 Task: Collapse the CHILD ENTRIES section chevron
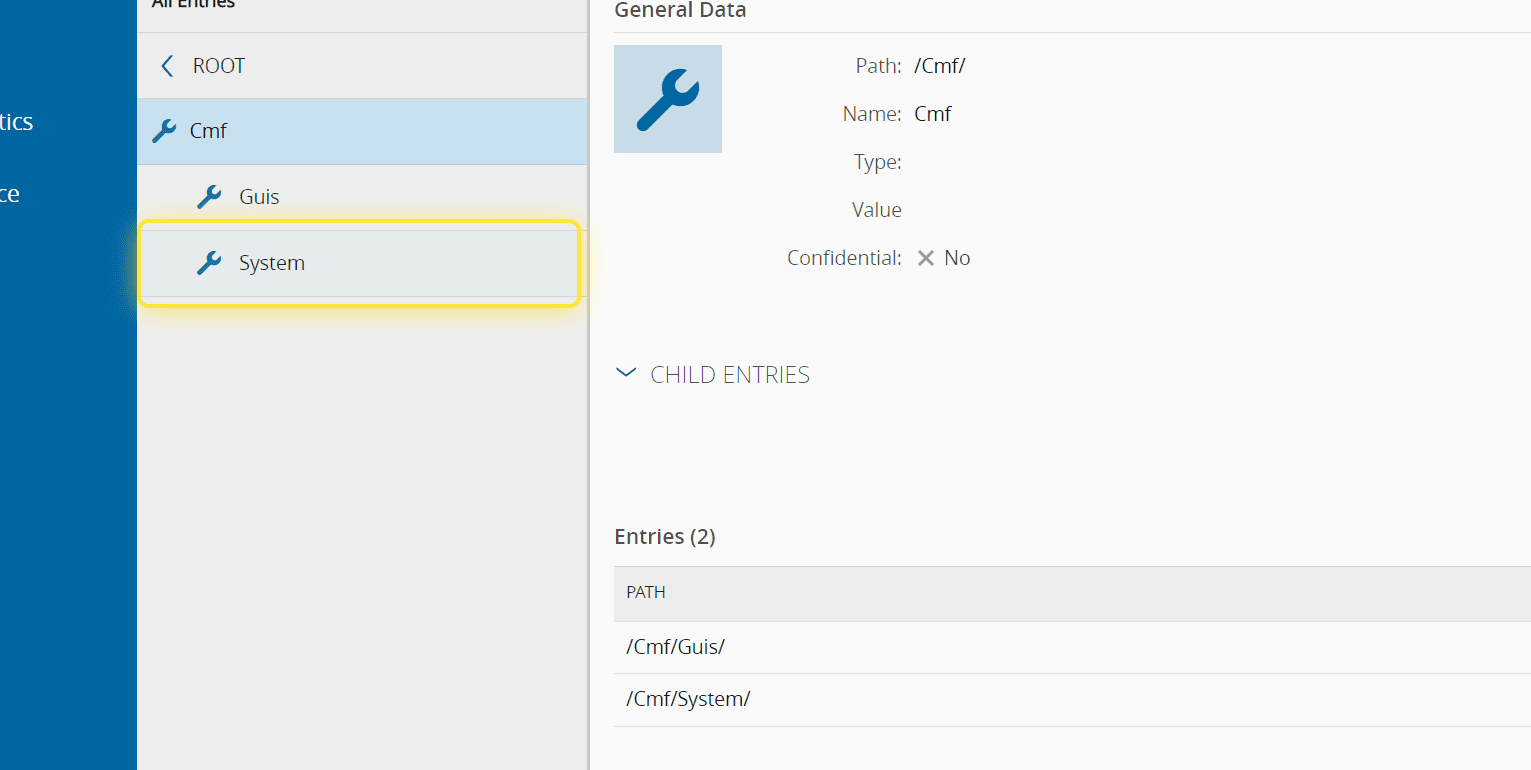coord(627,374)
